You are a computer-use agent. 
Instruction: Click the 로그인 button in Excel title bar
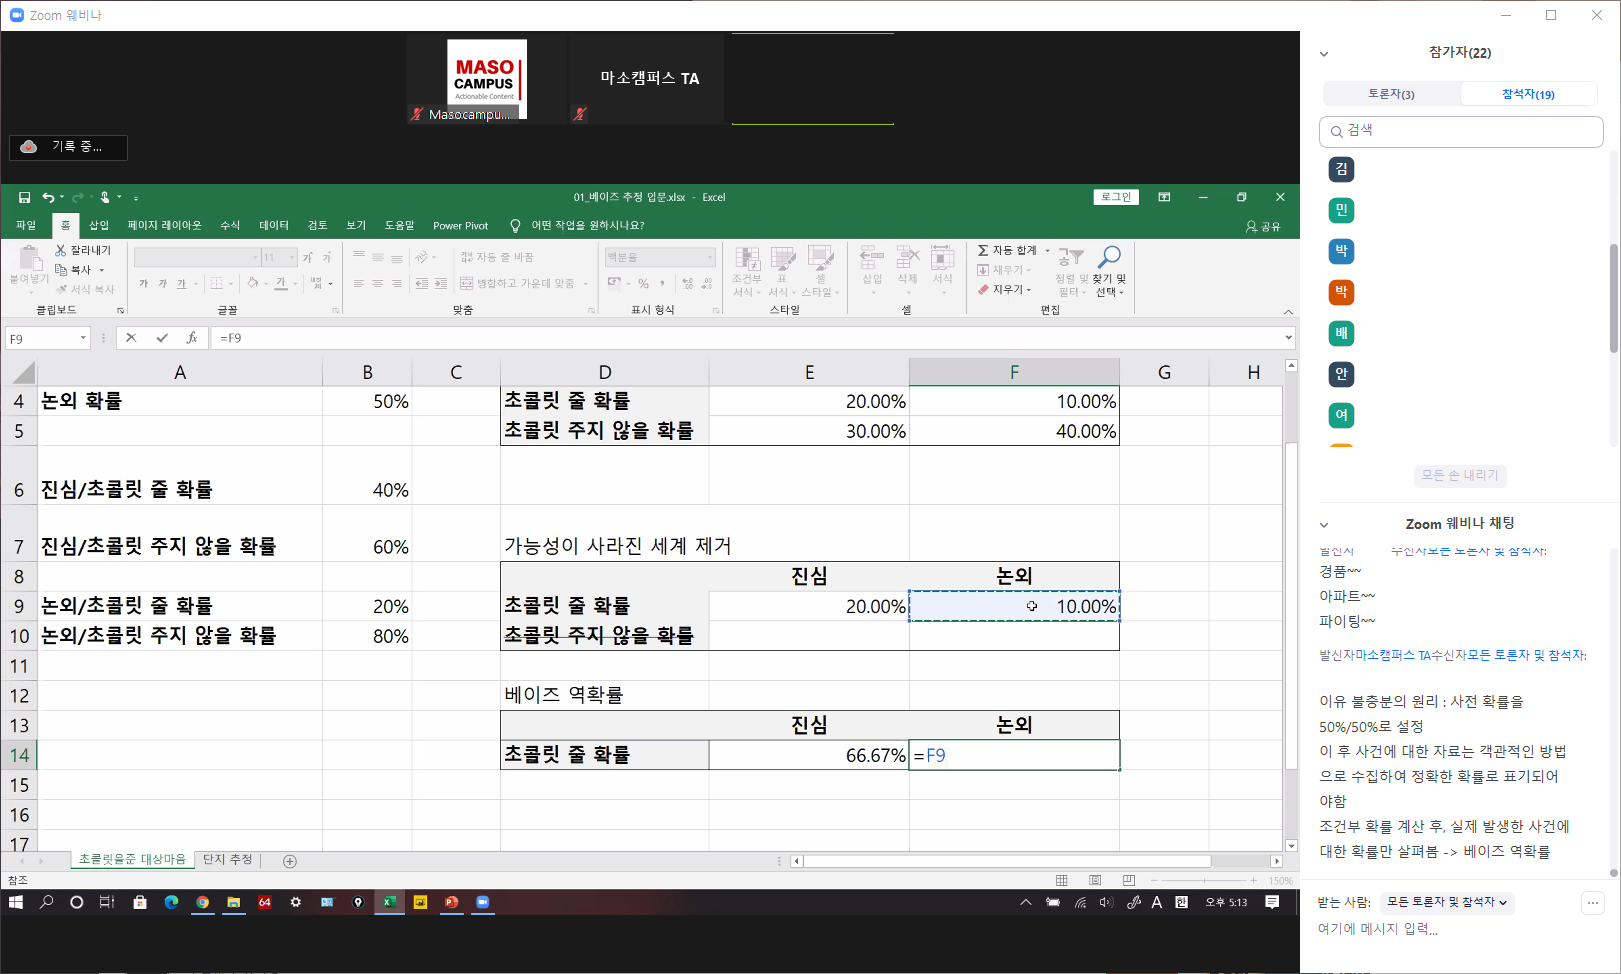click(1116, 197)
